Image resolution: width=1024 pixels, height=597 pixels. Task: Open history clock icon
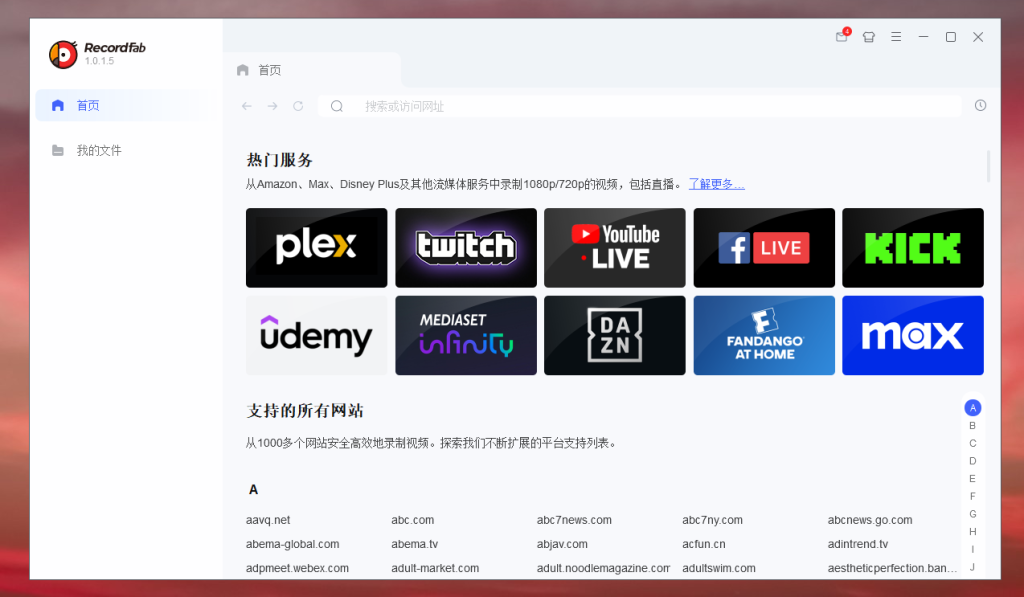click(980, 106)
